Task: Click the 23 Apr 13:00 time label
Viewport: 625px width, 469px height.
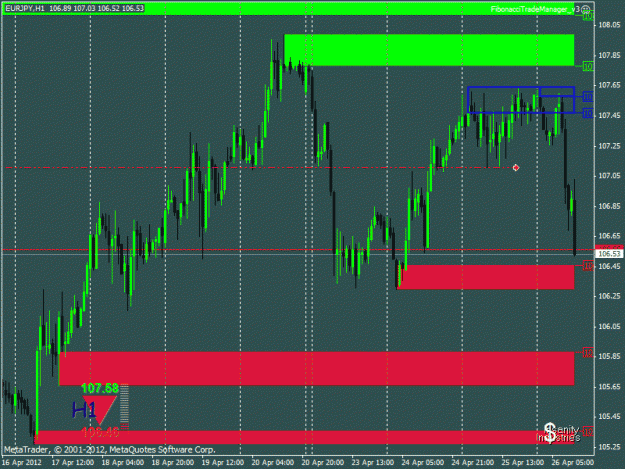Action: tap(373, 463)
